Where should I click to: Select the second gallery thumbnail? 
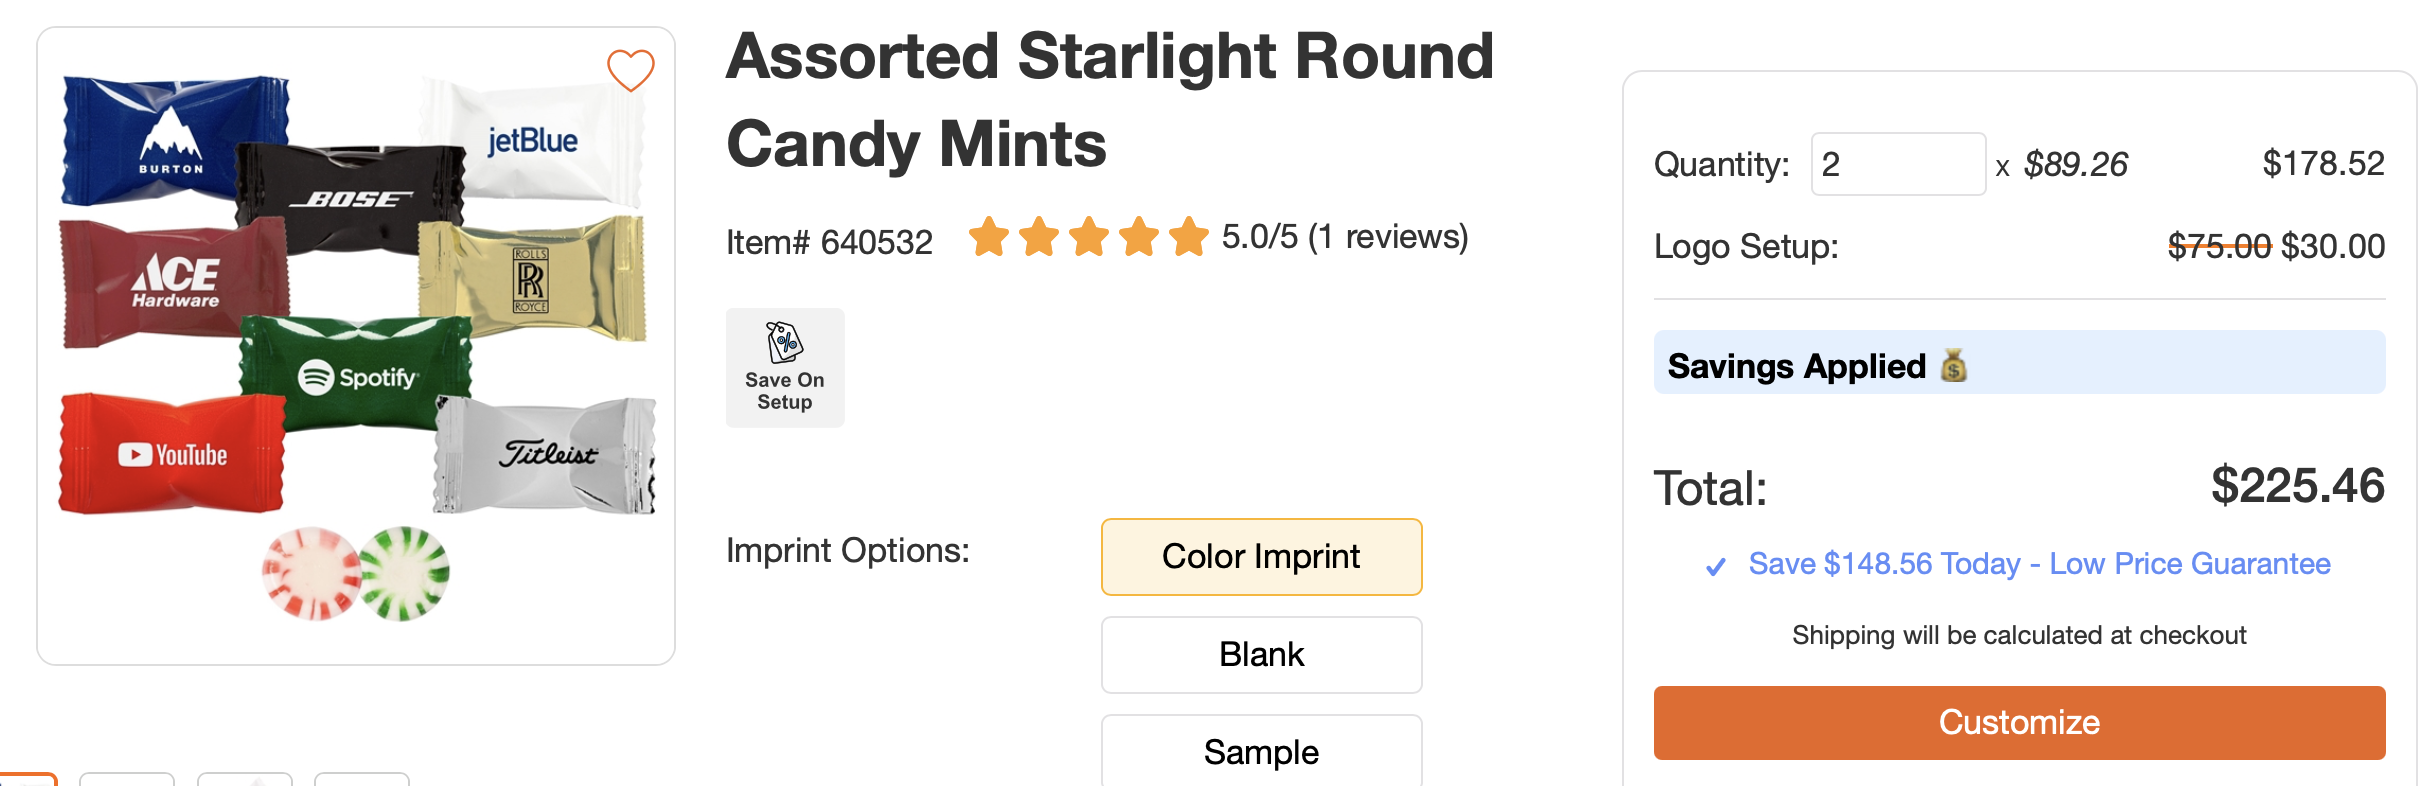pos(127,779)
